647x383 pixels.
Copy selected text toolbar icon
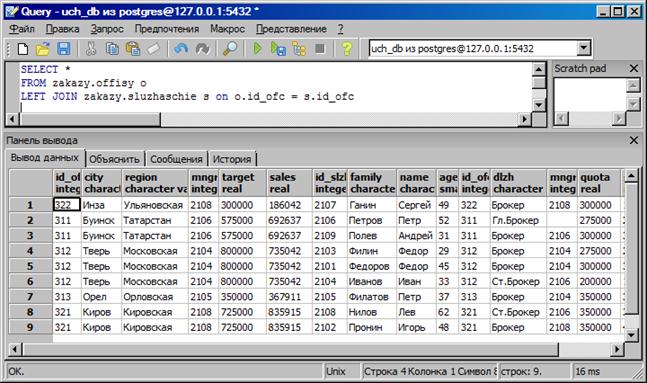point(112,49)
